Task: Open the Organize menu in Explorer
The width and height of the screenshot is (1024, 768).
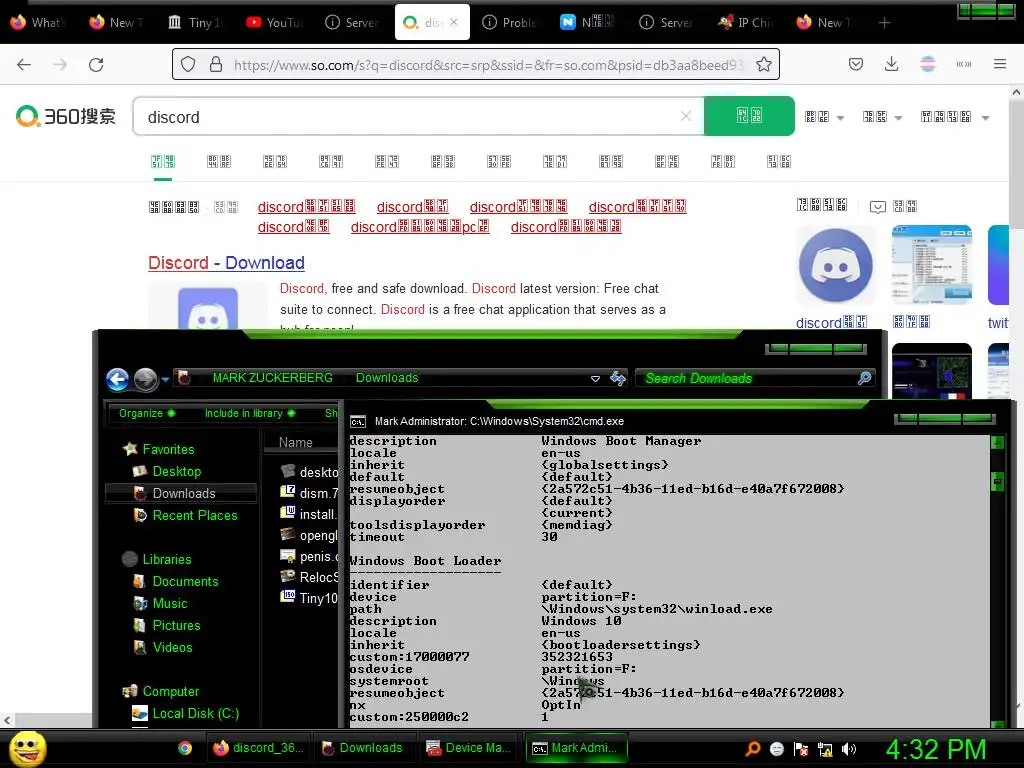Action: [146, 413]
